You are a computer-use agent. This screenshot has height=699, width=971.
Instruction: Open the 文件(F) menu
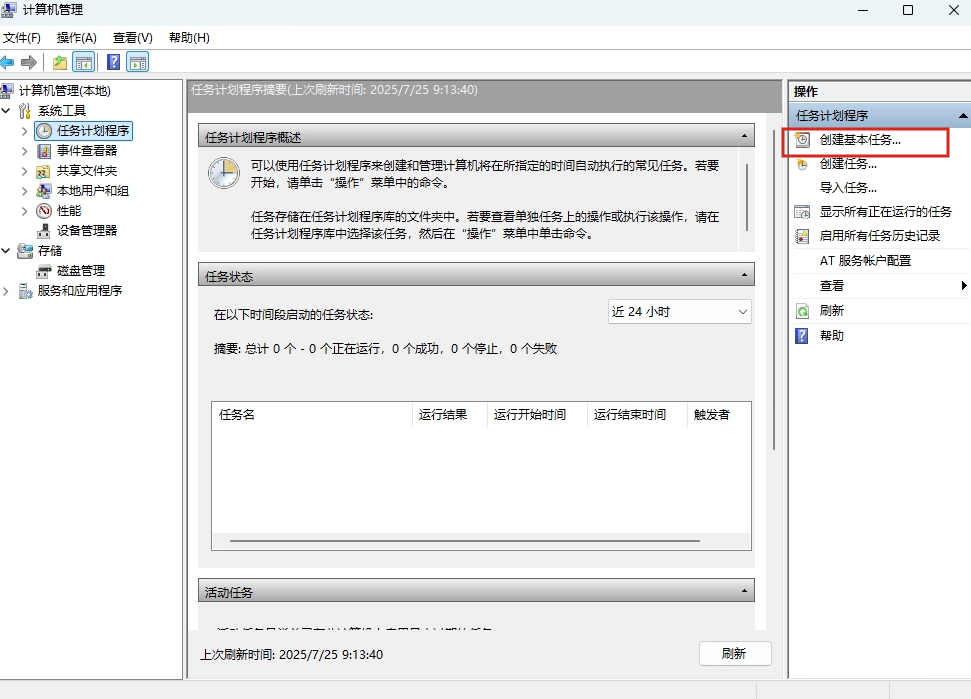22,38
